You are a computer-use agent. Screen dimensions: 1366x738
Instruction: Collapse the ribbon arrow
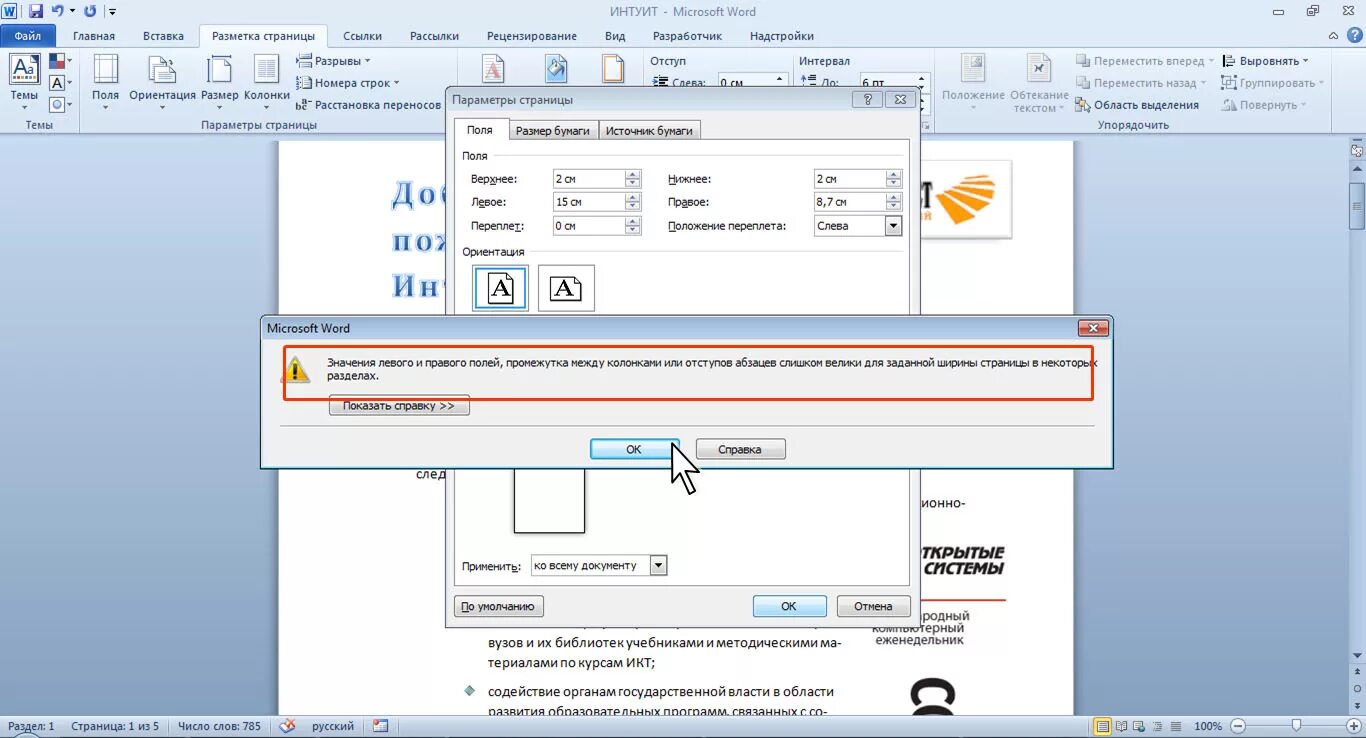[x=1335, y=36]
